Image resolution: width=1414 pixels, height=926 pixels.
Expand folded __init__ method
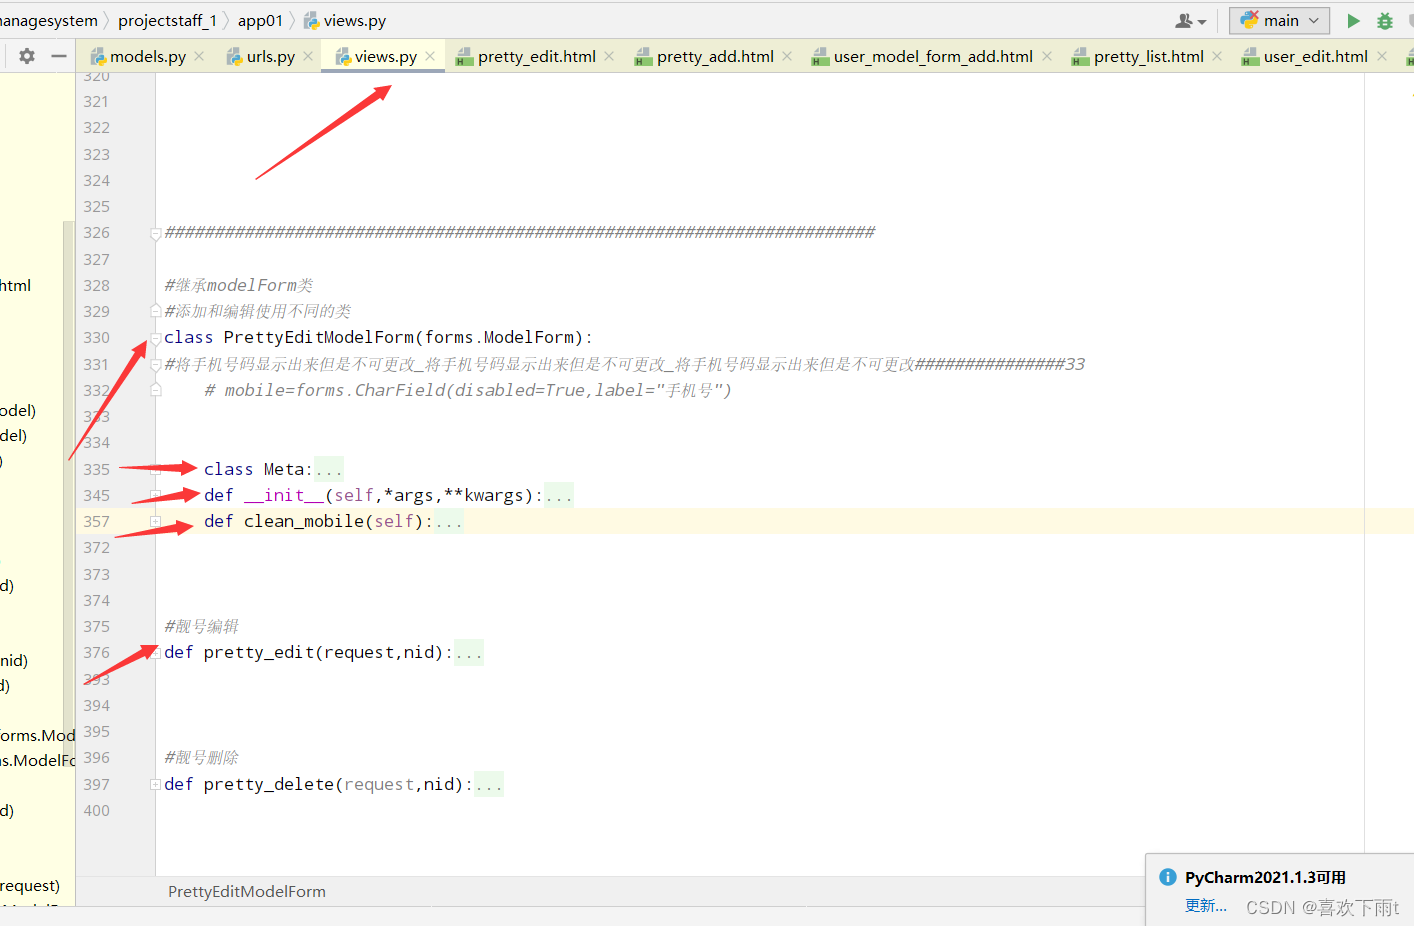(156, 495)
